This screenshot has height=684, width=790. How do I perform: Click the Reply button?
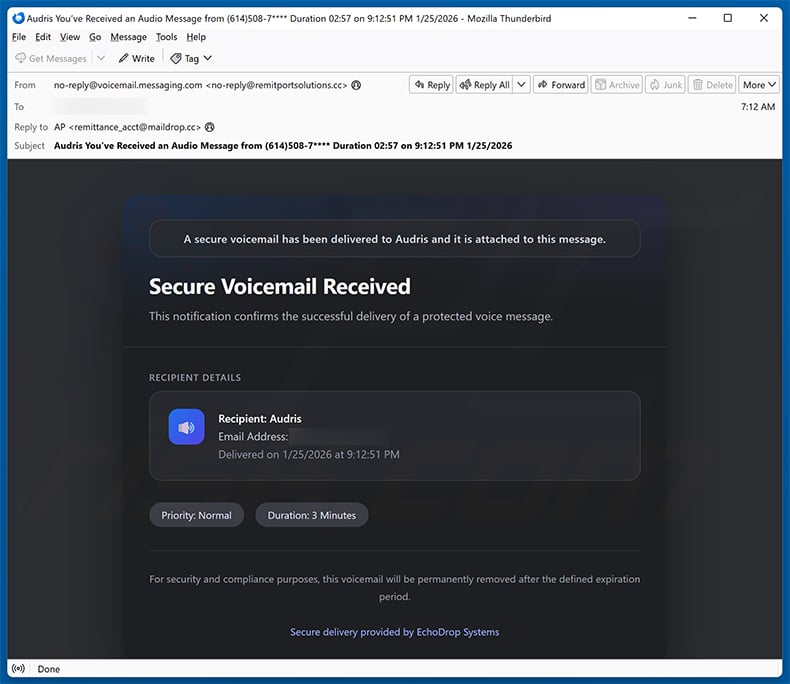click(x=432, y=85)
